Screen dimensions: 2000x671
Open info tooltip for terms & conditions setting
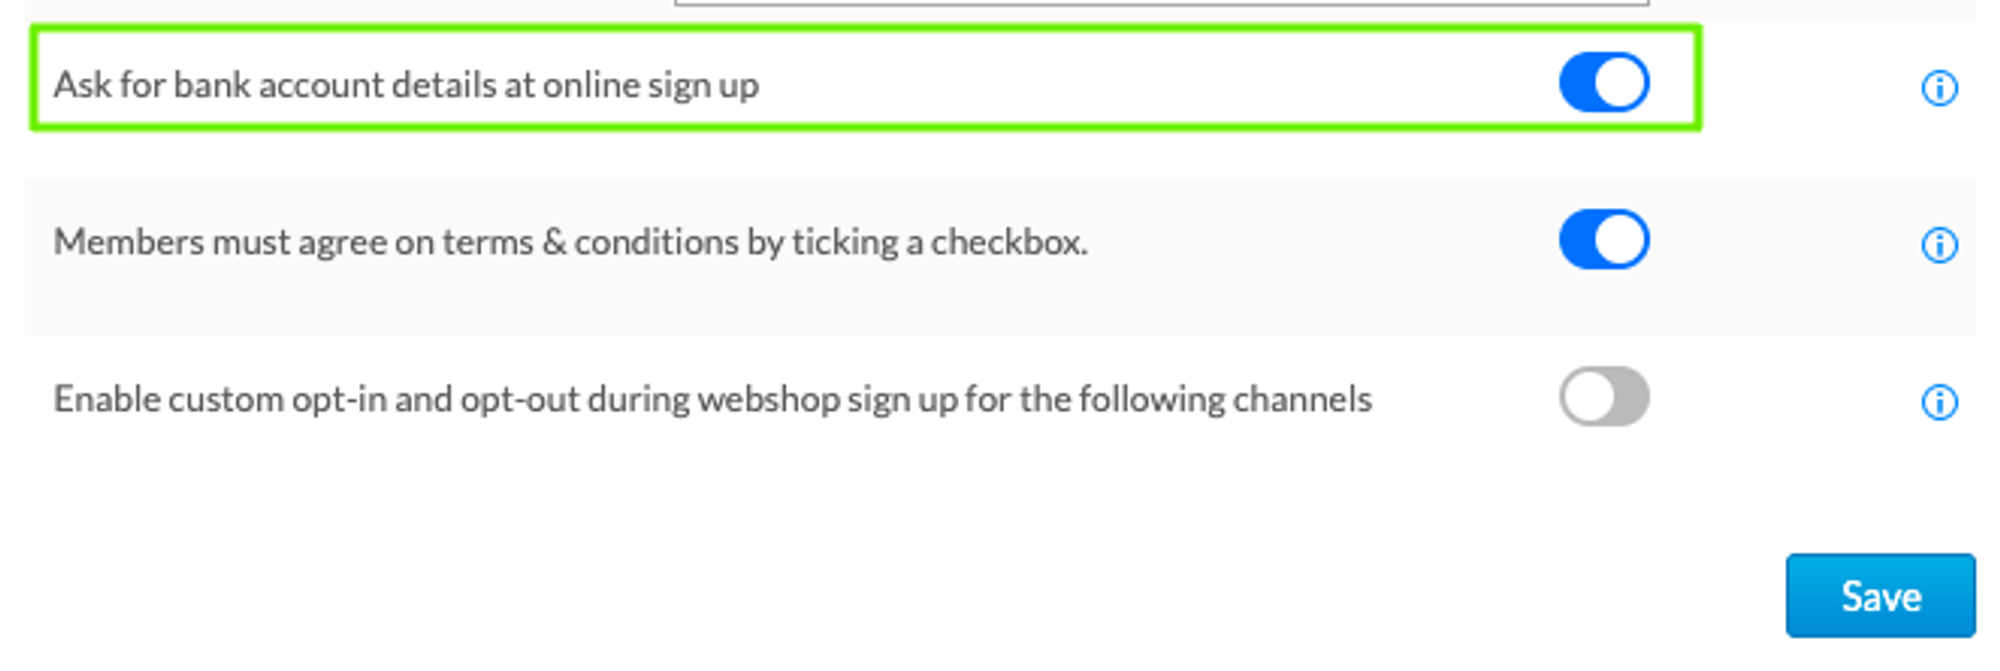(x=1938, y=245)
